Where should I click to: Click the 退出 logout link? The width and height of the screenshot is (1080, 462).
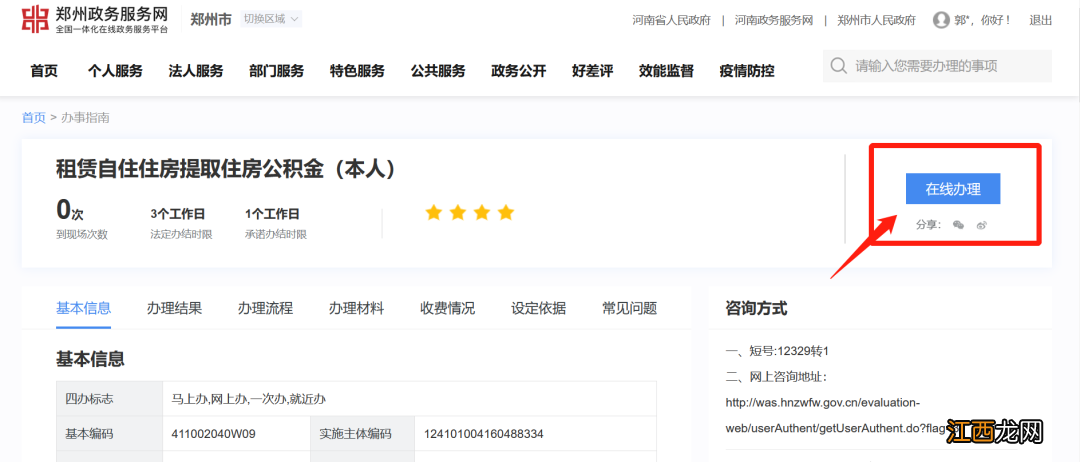pos(1041,20)
